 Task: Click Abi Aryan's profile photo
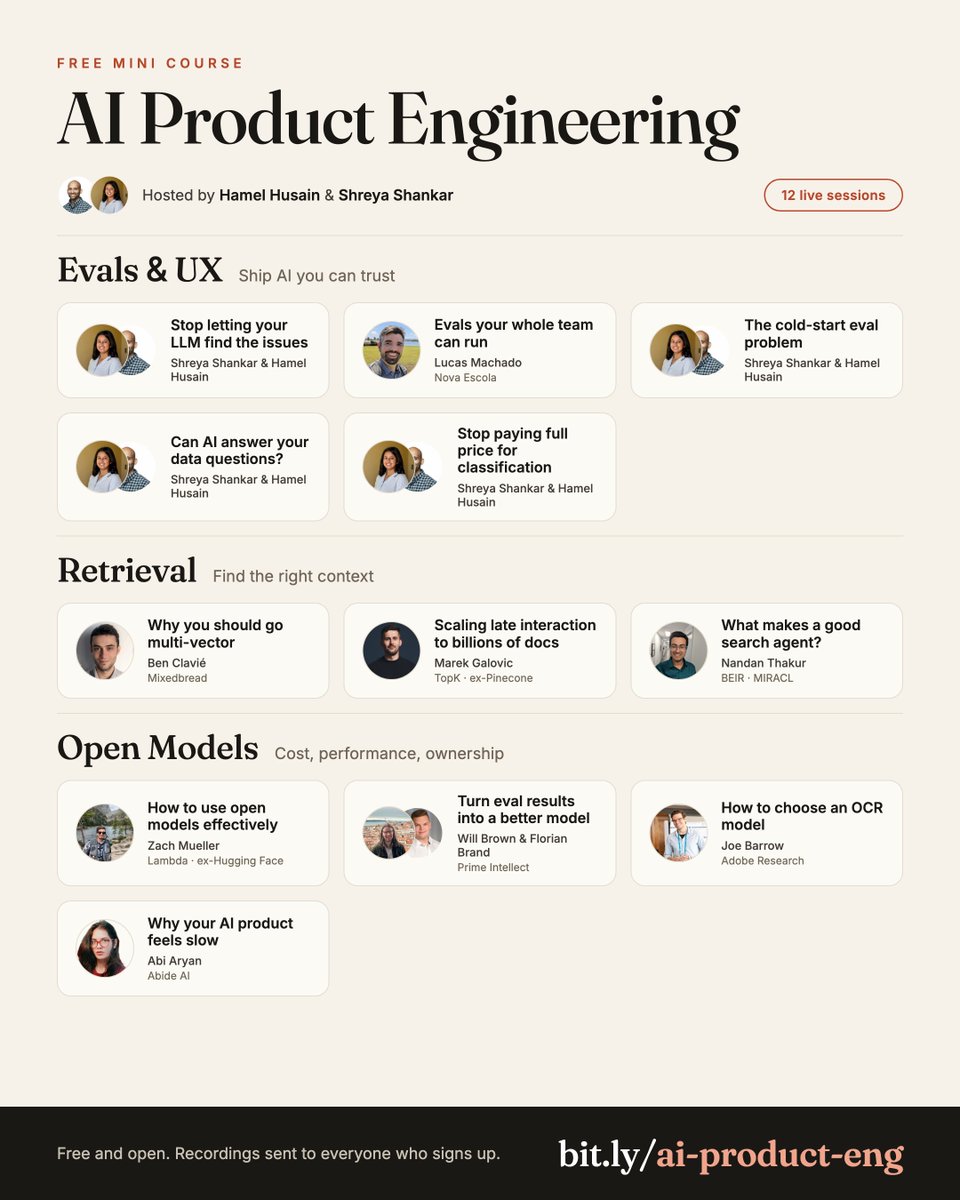click(x=105, y=949)
